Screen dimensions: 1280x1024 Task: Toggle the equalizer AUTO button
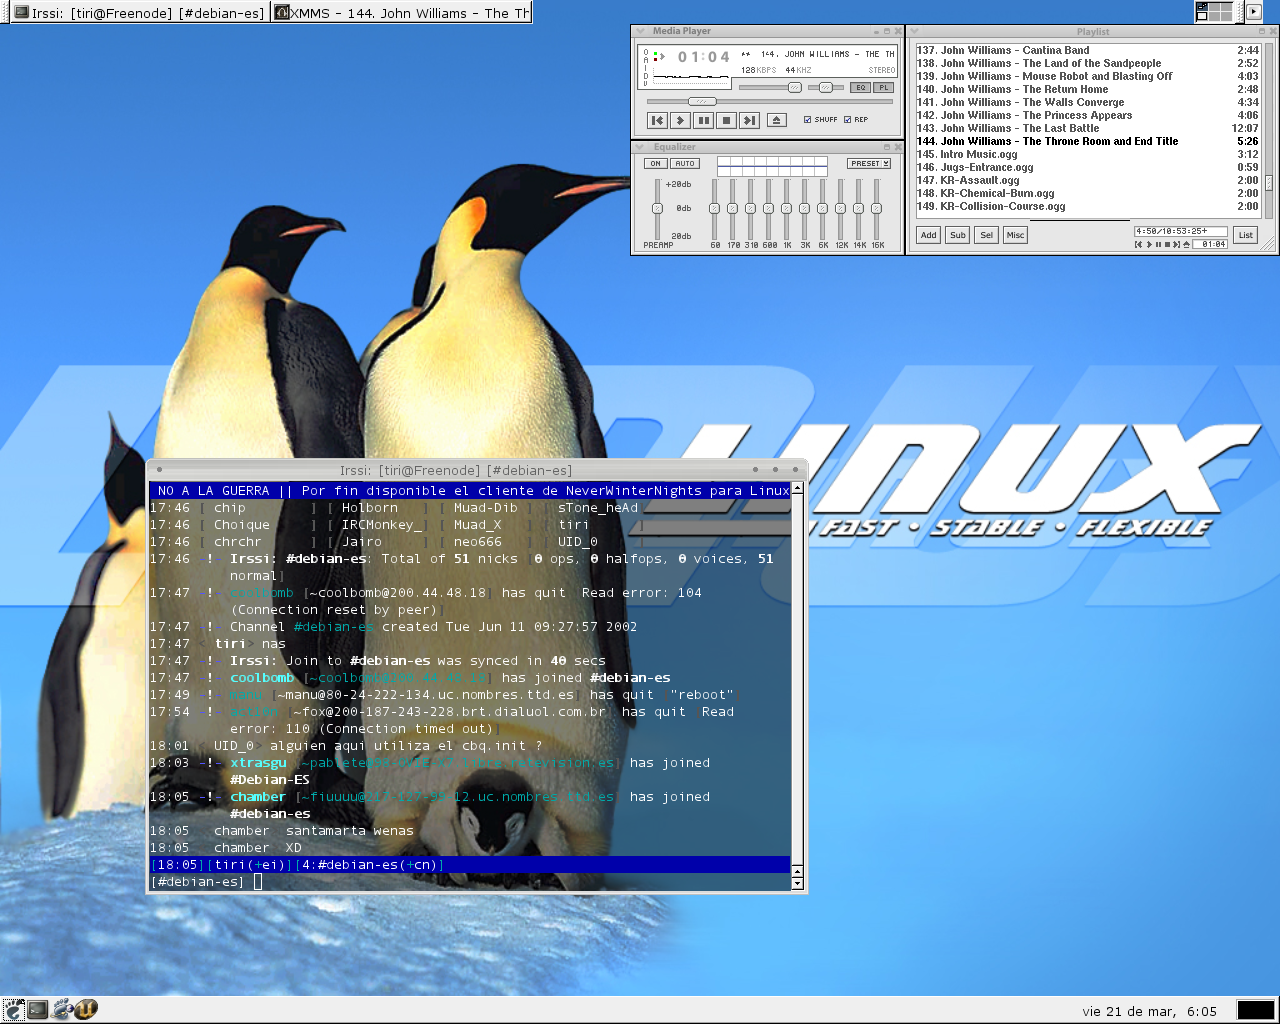click(685, 163)
